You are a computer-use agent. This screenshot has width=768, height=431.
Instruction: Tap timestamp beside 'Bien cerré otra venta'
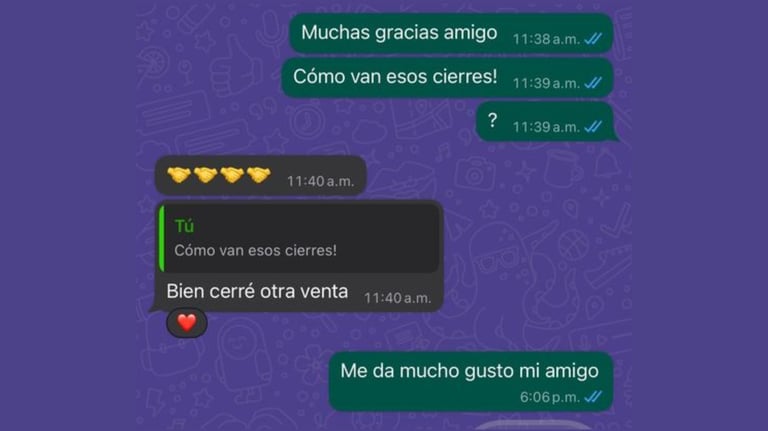(397, 298)
